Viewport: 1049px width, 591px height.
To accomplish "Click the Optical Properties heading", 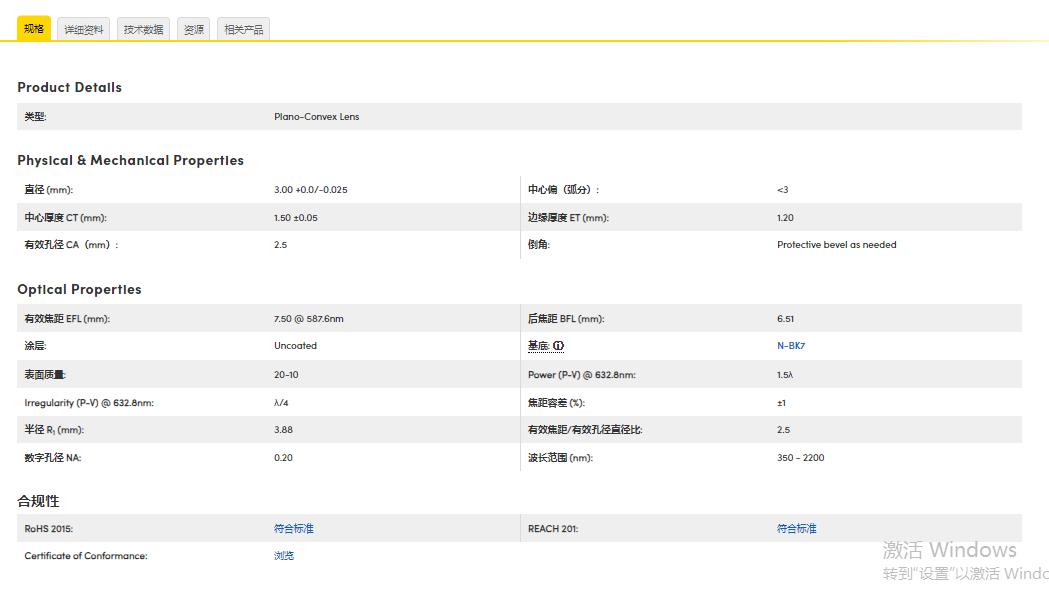I will 79,290.
